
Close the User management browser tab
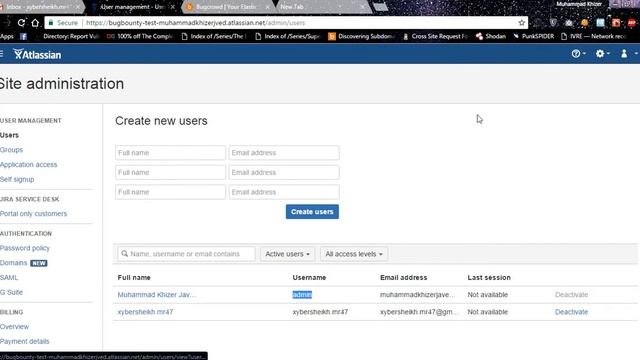click(173, 7)
